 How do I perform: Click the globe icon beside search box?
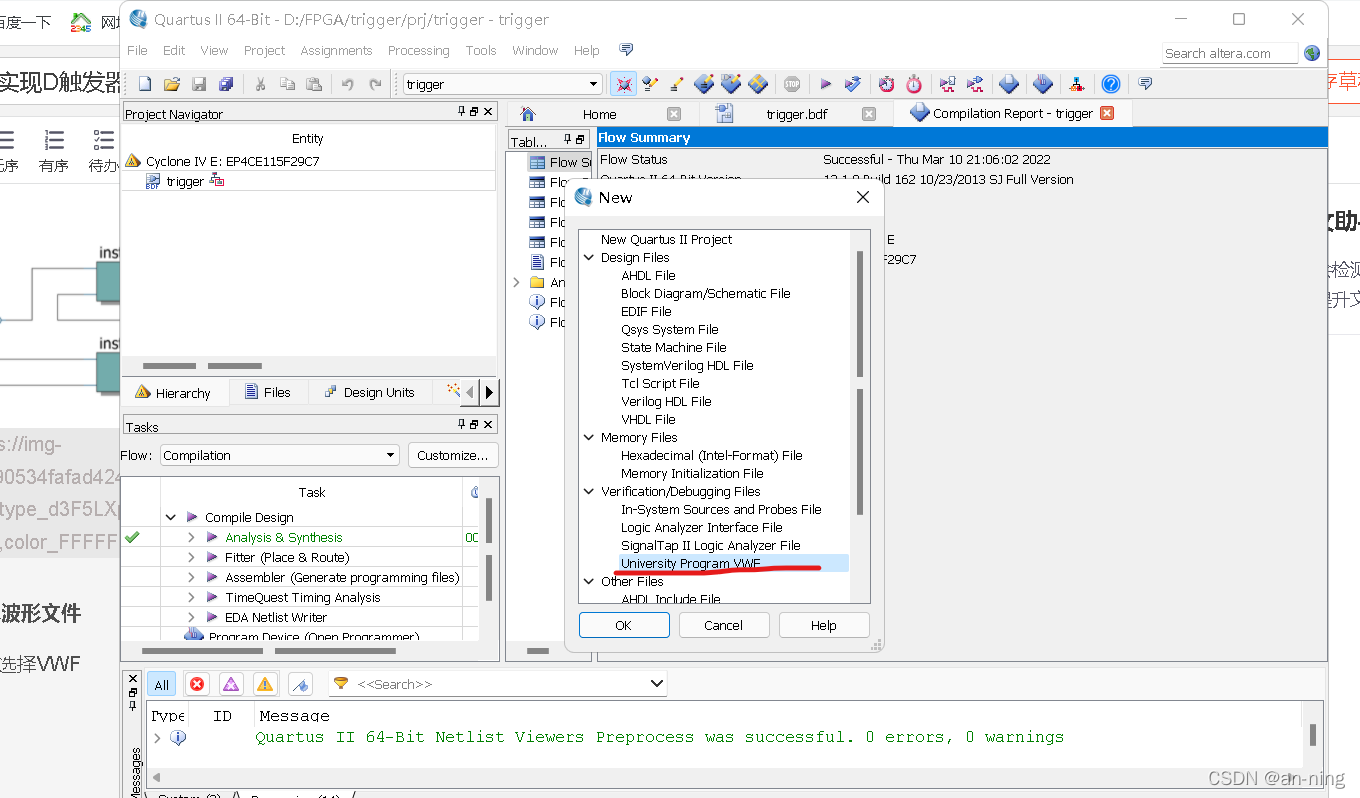pos(1312,53)
